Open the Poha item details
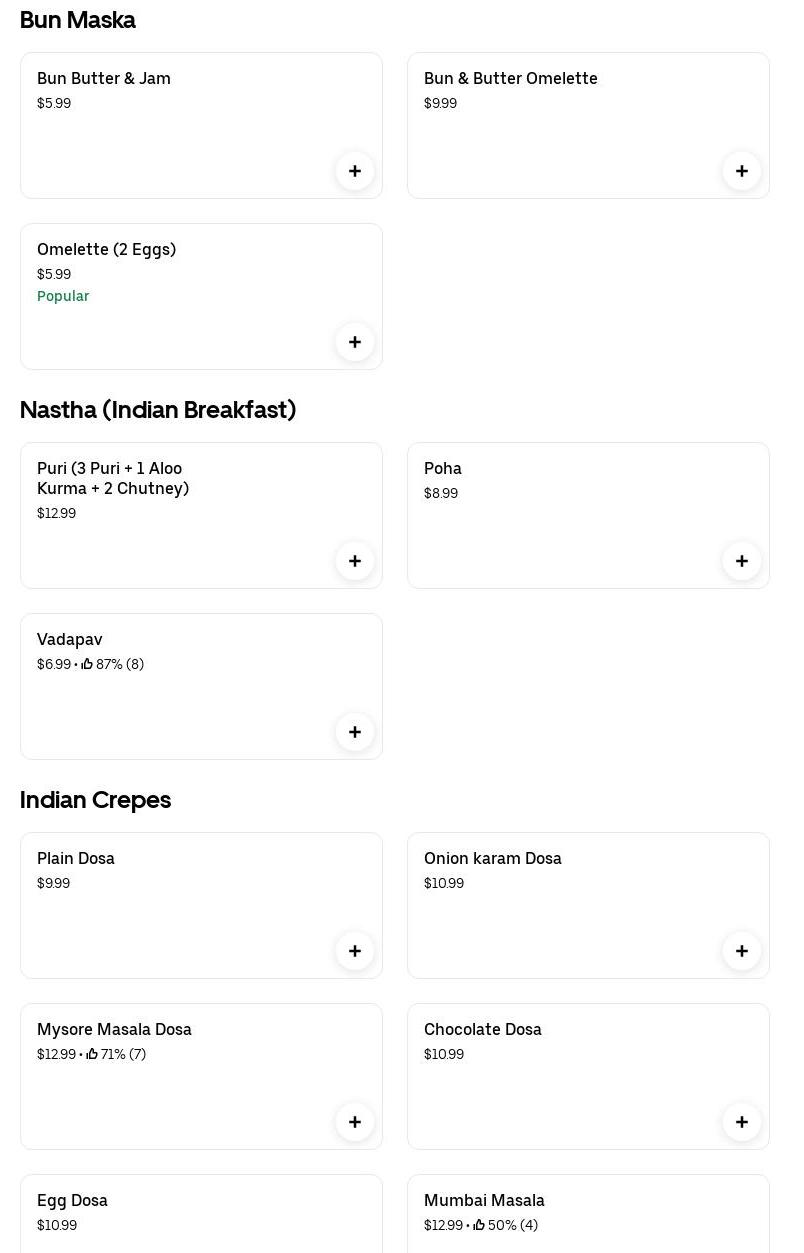This screenshot has width=804, height=1253. [443, 469]
